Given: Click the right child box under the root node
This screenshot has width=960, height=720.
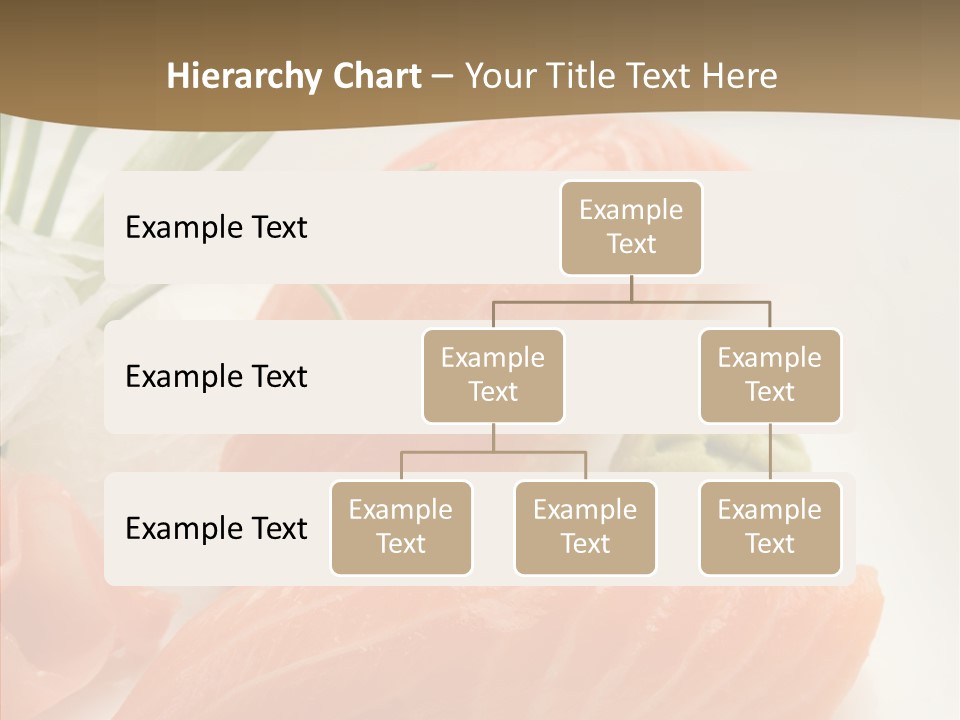Looking at the screenshot, I should 770,375.
